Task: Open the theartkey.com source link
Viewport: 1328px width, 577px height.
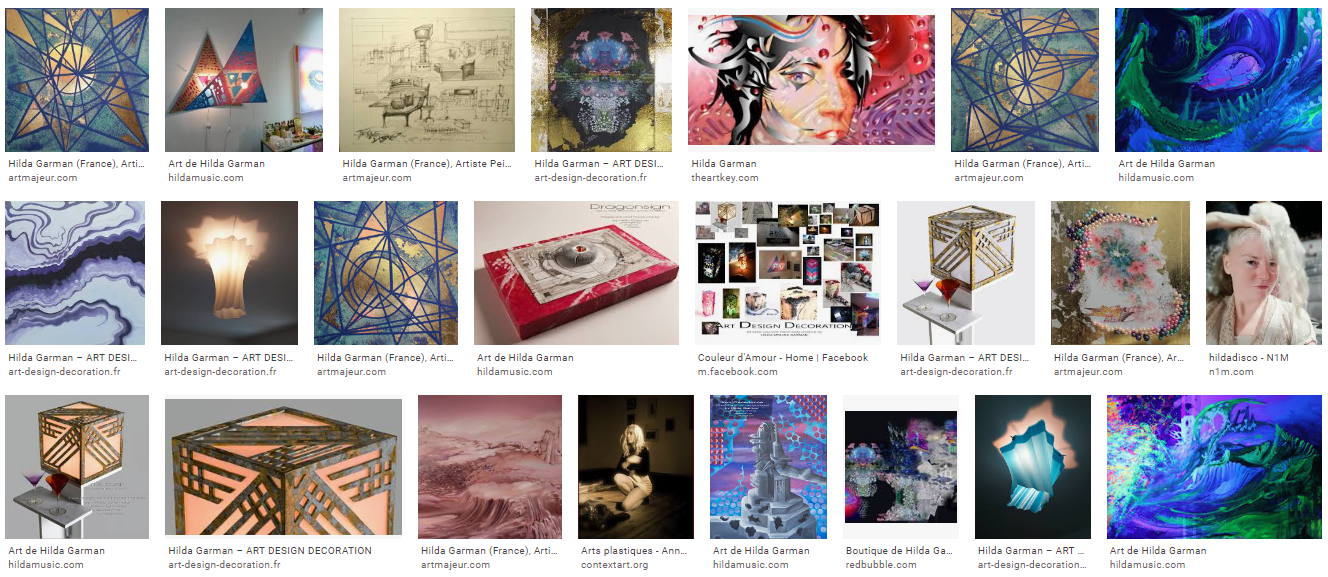Action: (725, 178)
